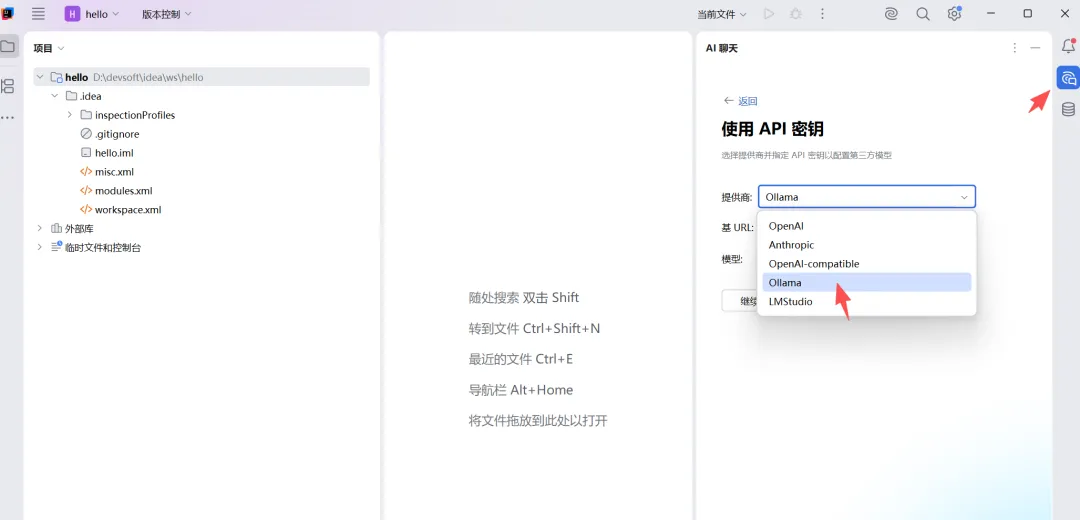Click the .idea folder icon

click(x=71, y=96)
